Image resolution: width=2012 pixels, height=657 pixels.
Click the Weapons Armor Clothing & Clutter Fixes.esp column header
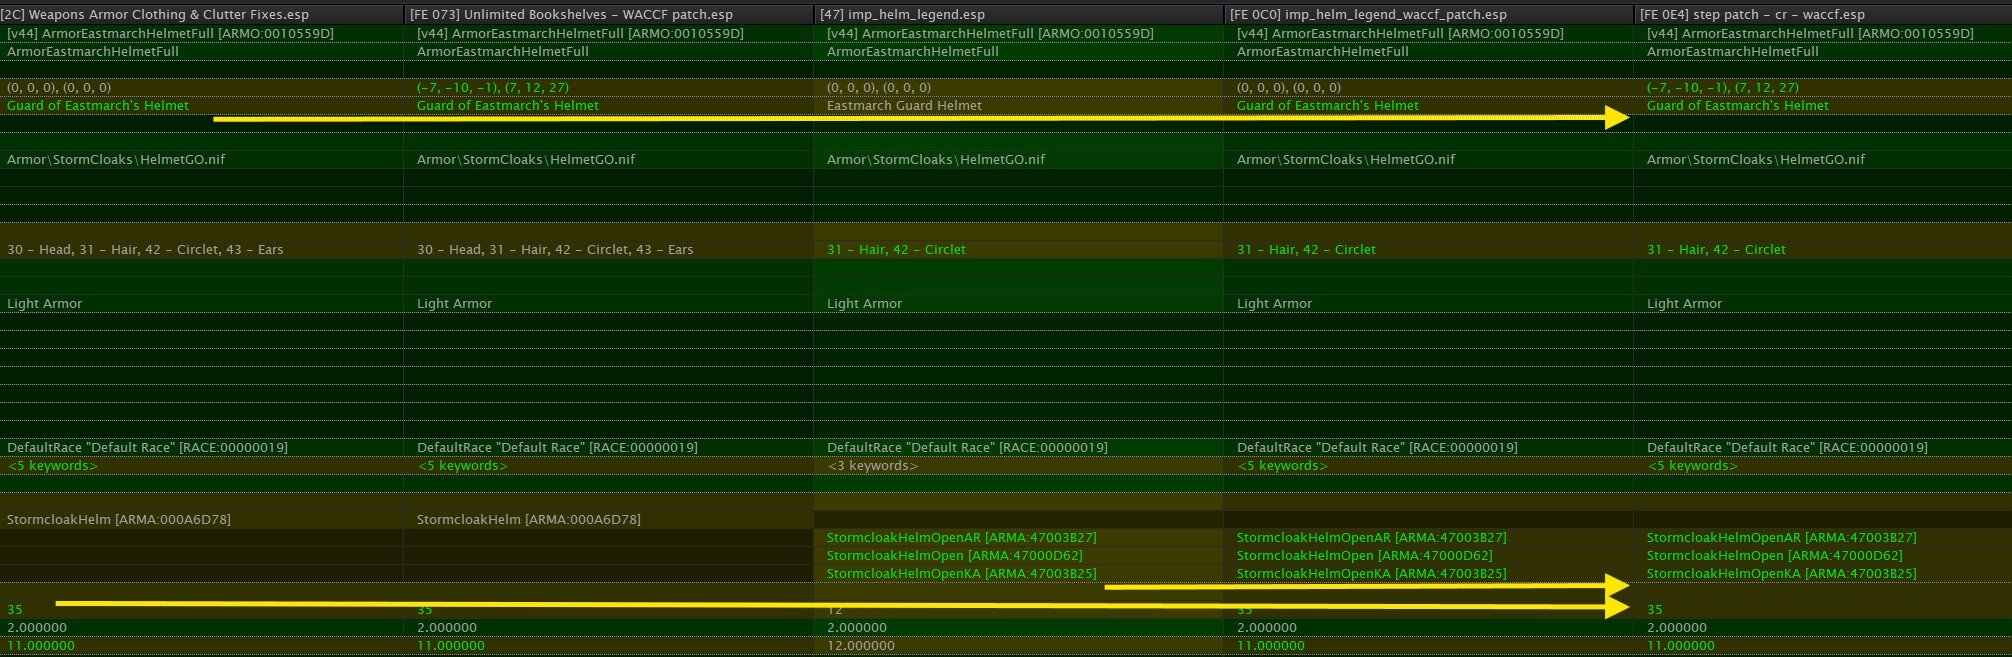155,15
